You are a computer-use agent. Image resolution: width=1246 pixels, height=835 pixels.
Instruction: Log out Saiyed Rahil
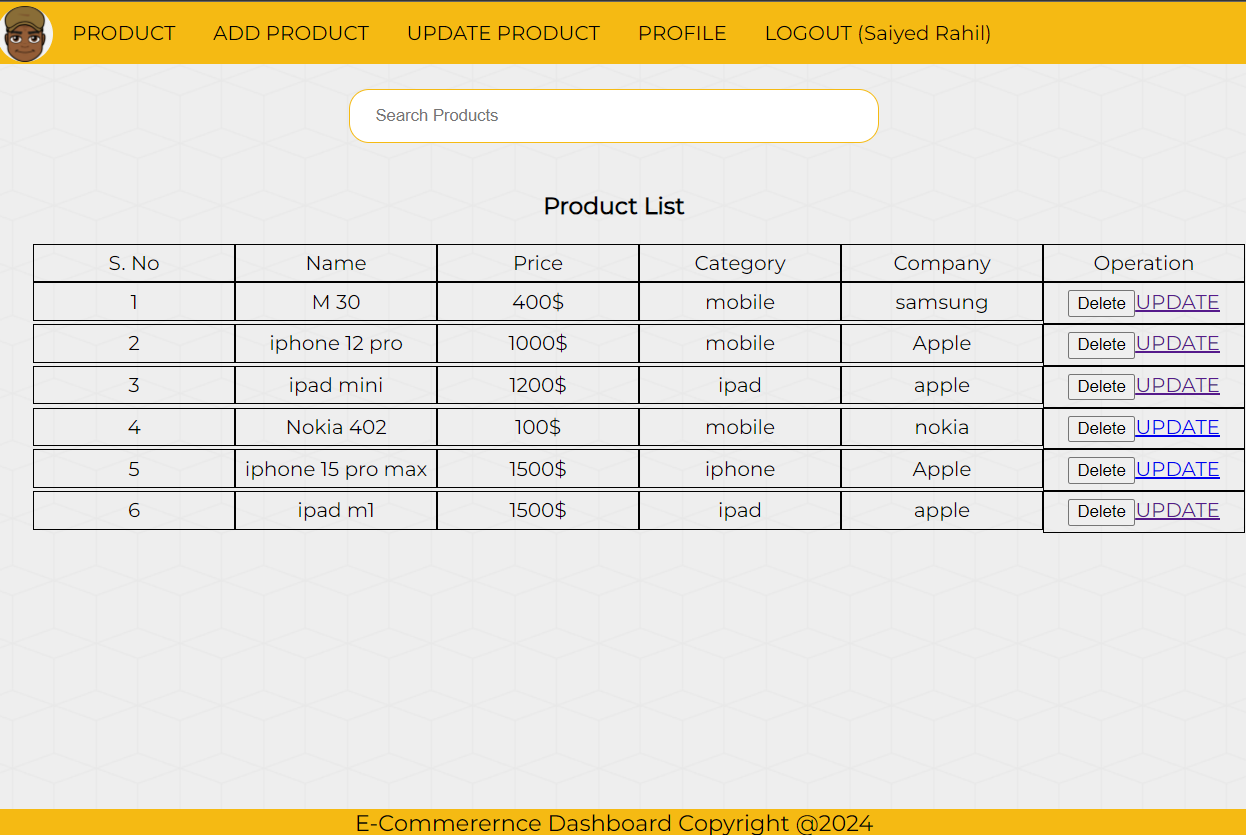(x=877, y=33)
